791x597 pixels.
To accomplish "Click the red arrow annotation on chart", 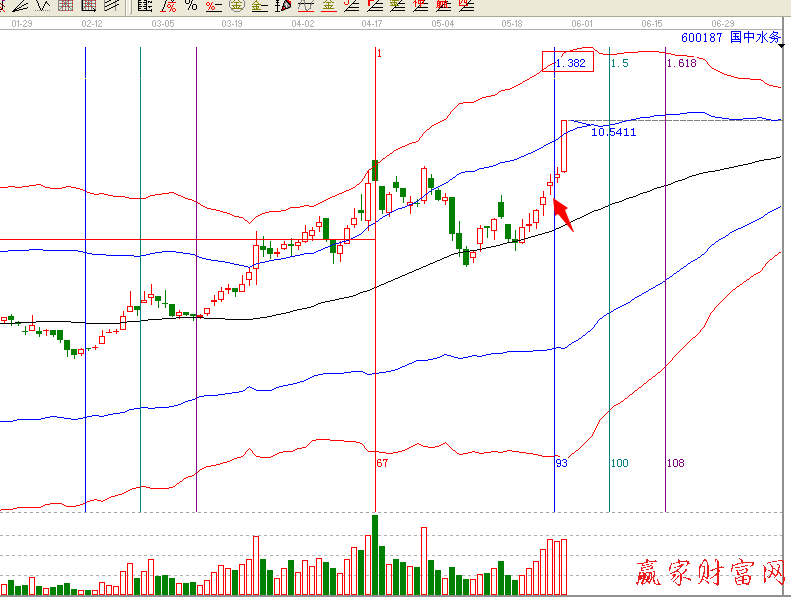I will point(563,213).
